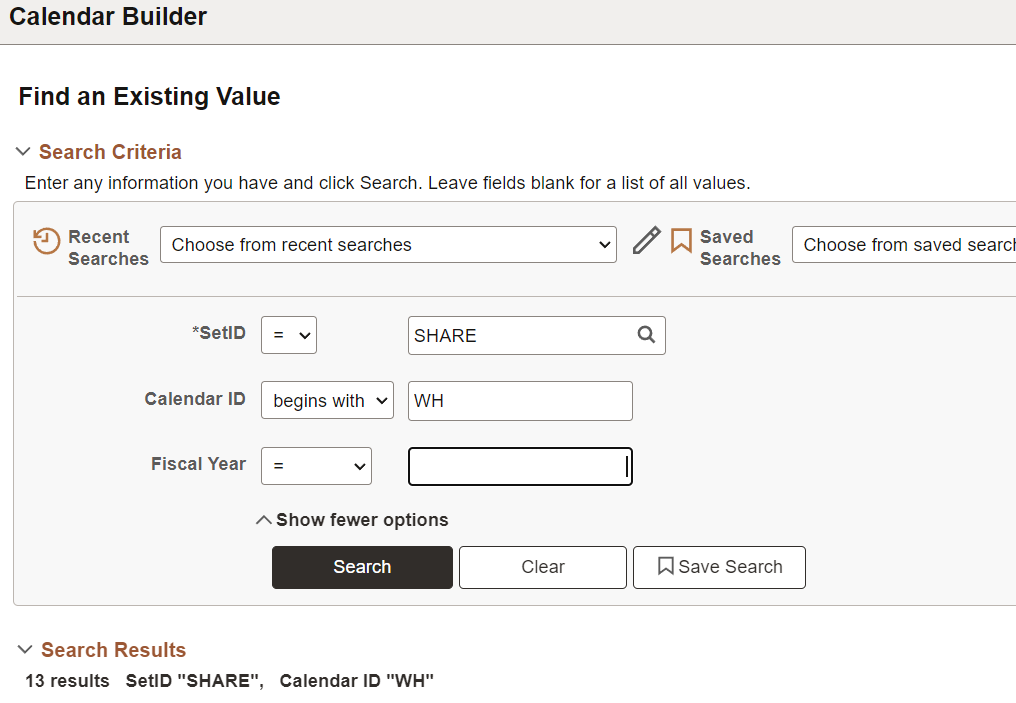
Task: Click the Saved Searches bookmark icon
Action: tap(681, 241)
